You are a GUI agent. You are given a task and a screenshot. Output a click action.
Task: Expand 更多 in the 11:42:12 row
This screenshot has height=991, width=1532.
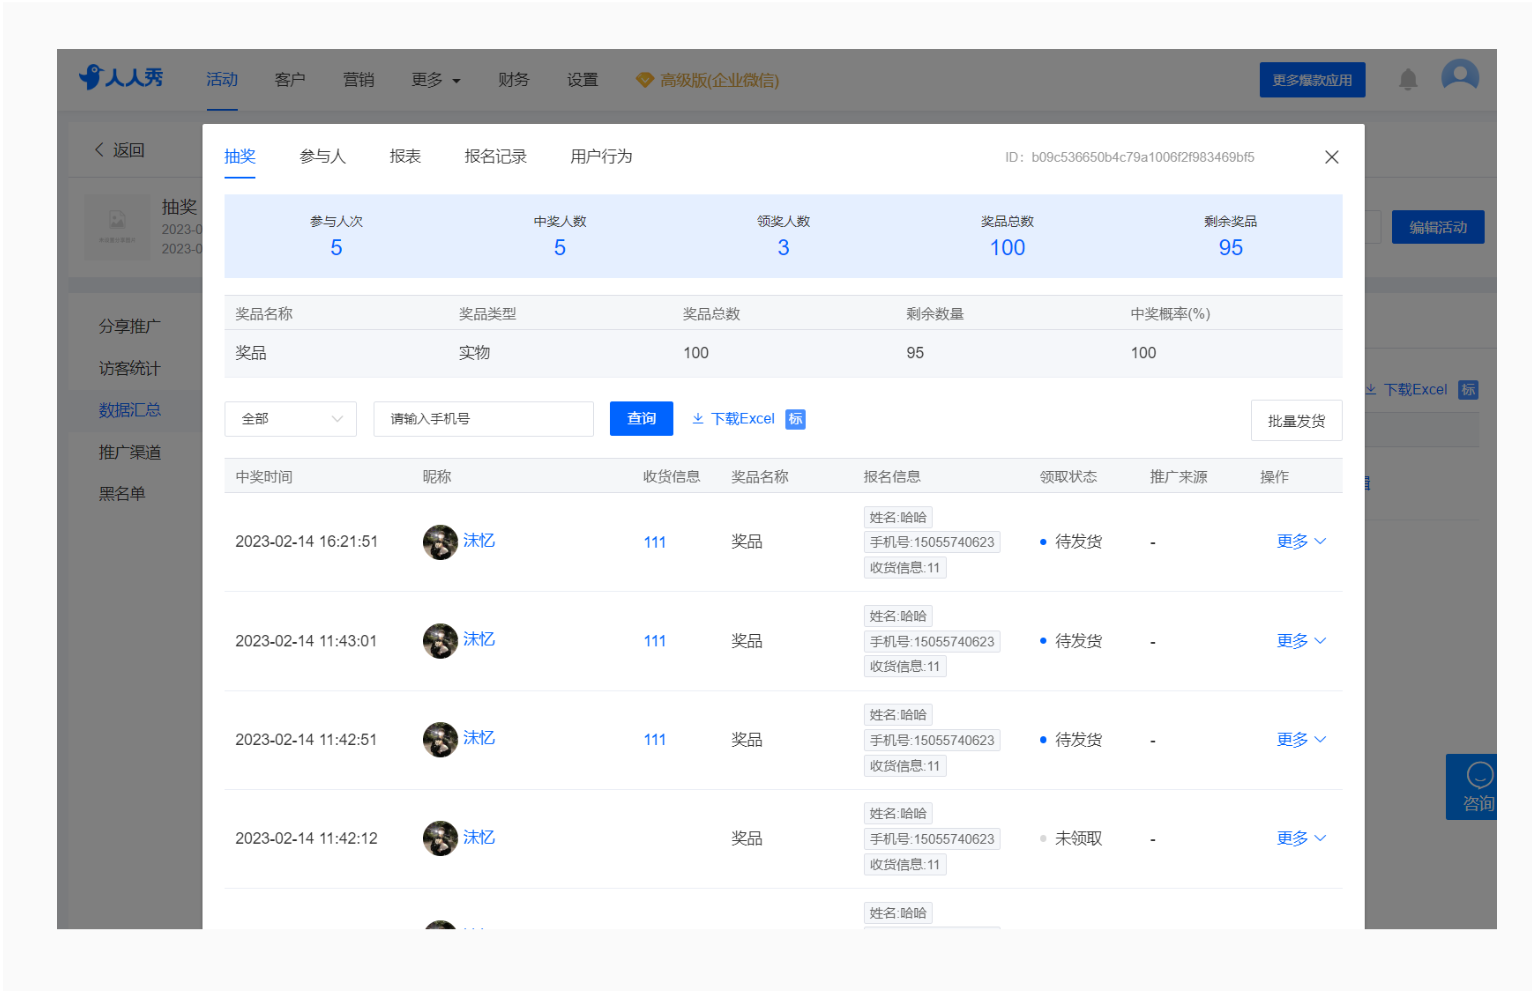click(x=1301, y=838)
